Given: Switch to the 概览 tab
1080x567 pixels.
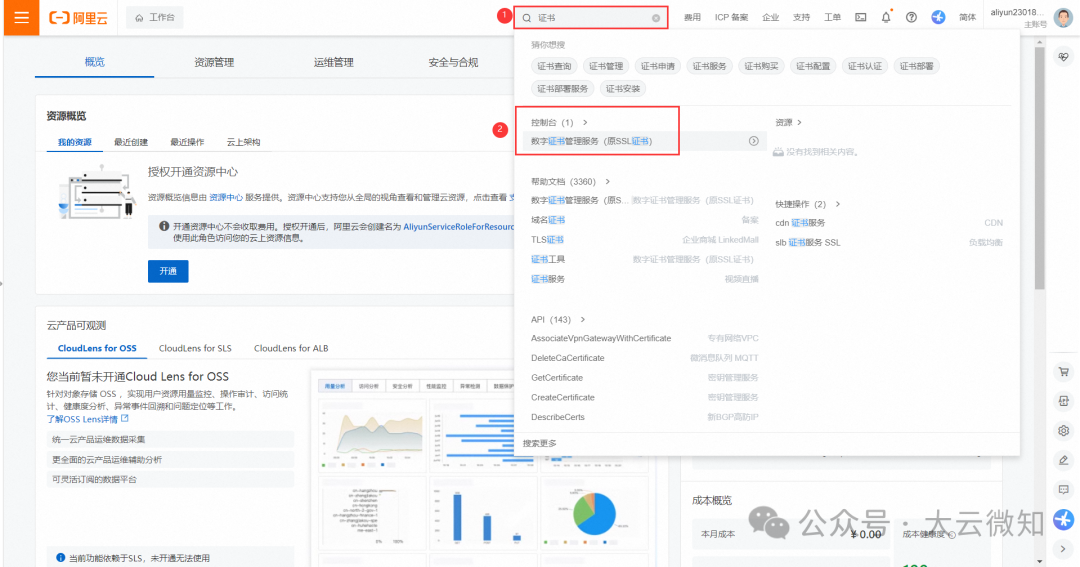Looking at the screenshot, I should click(x=94, y=62).
